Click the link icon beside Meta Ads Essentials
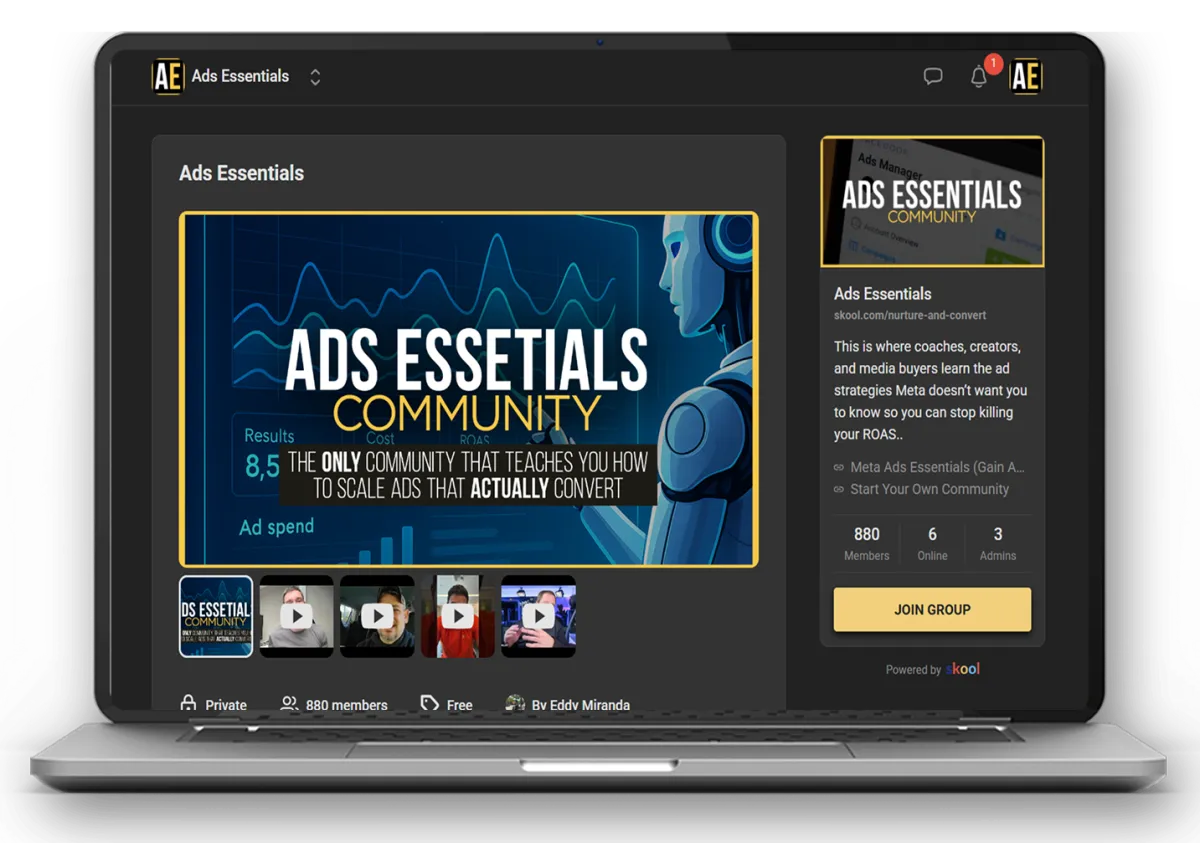Viewport: 1200px width, 843px height. pos(839,467)
